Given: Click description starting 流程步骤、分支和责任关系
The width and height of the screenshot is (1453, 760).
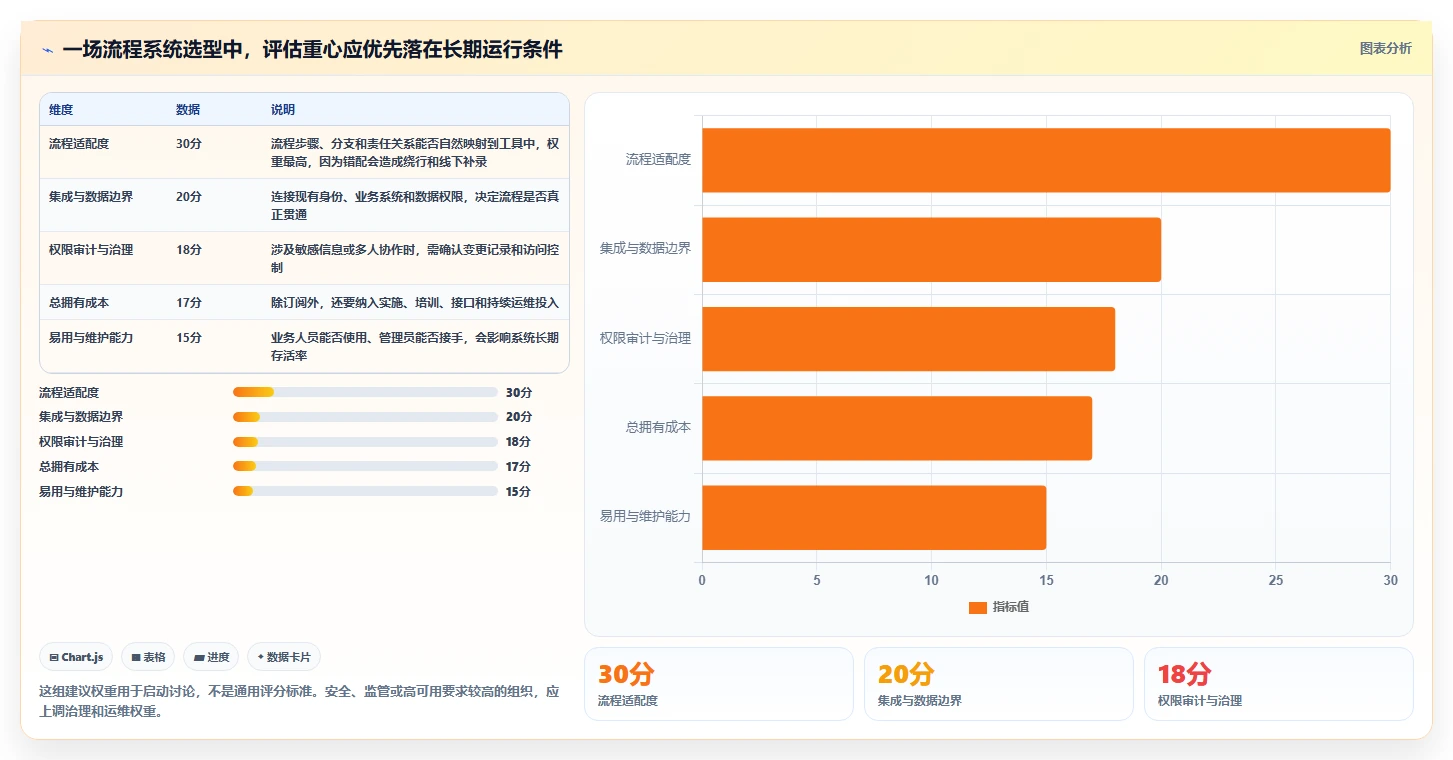Looking at the screenshot, I should pyautogui.click(x=415, y=152).
